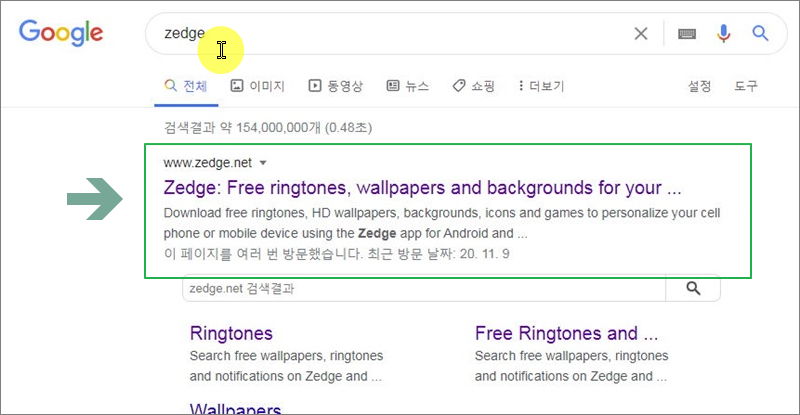Clear the search query with X icon
This screenshot has width=800, height=415.
(x=641, y=34)
